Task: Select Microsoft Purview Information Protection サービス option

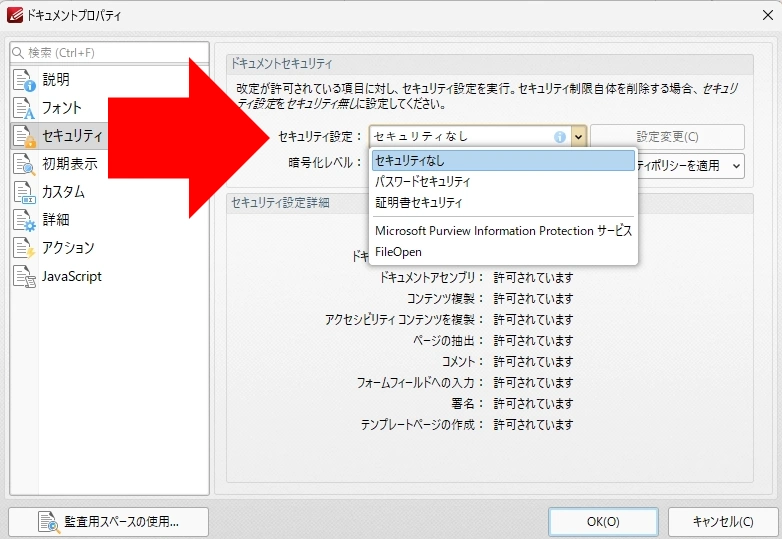Action: [x=503, y=230]
